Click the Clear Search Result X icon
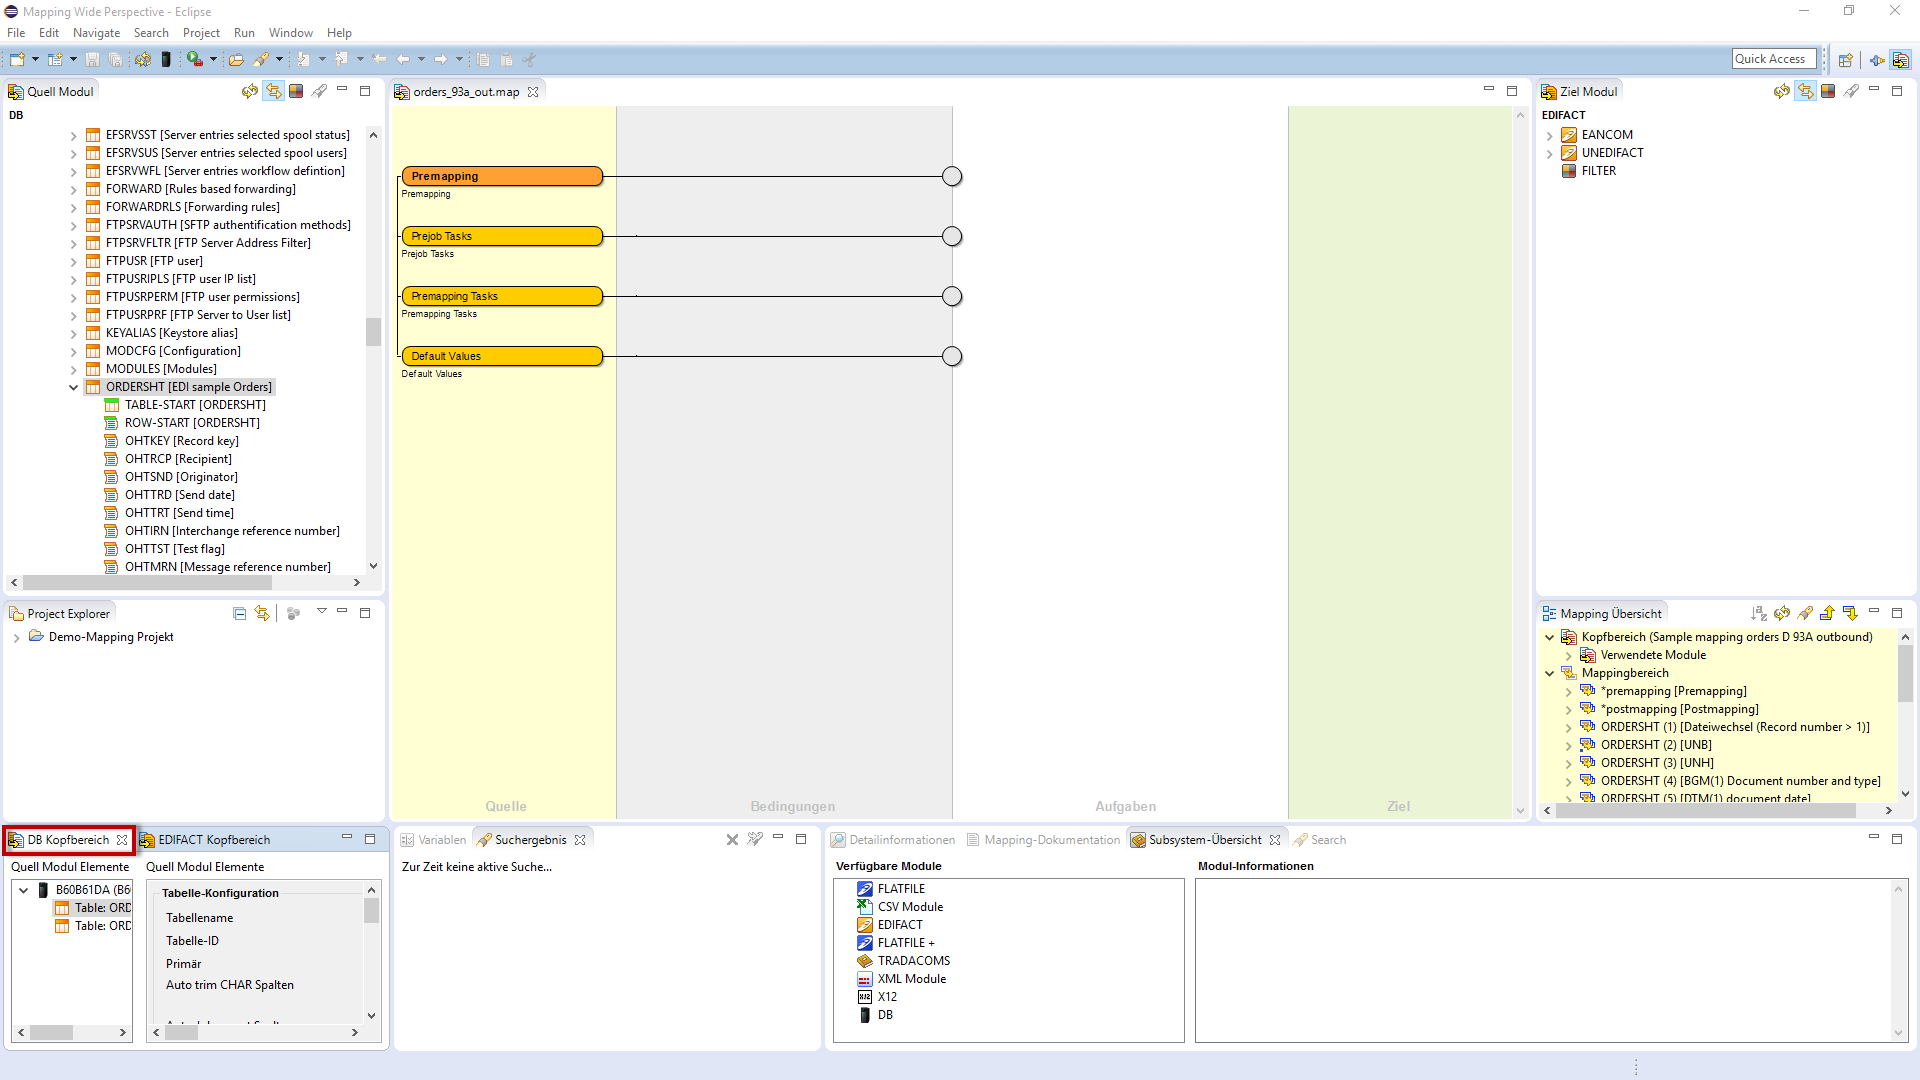Screen dimensions: 1920x1080 [732, 840]
